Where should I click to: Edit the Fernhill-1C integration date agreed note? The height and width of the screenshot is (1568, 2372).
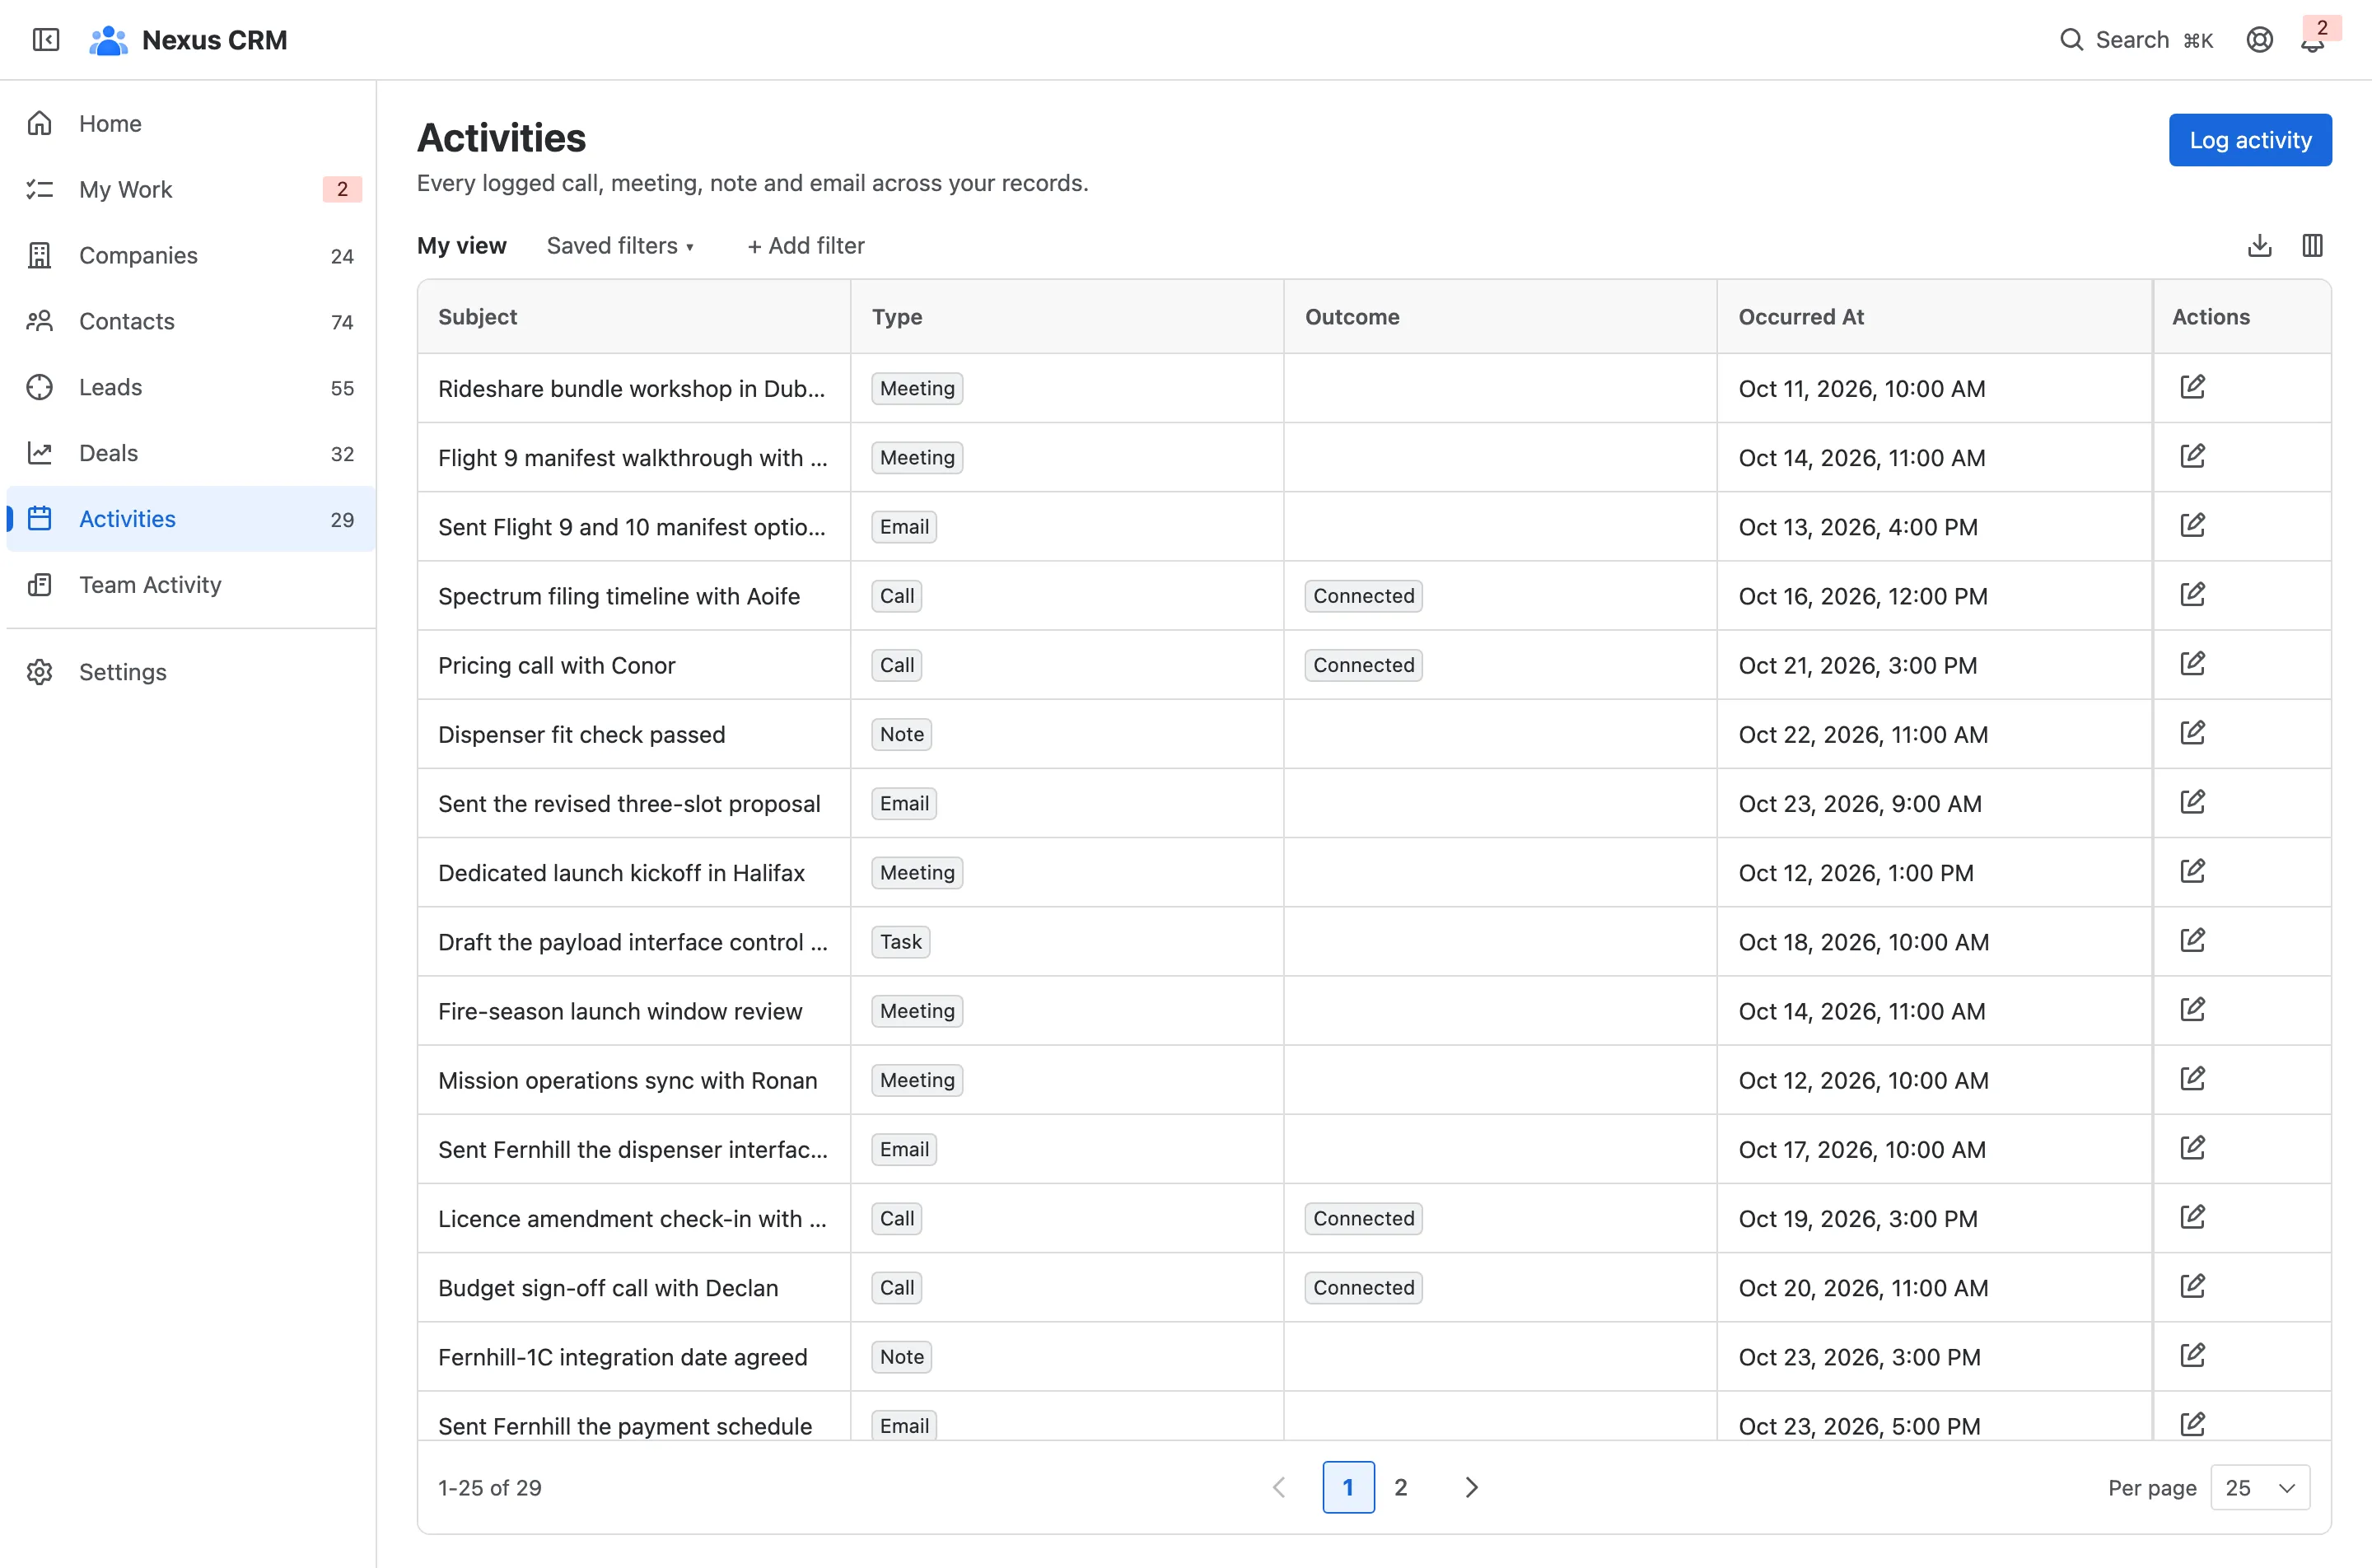[x=2192, y=1356]
